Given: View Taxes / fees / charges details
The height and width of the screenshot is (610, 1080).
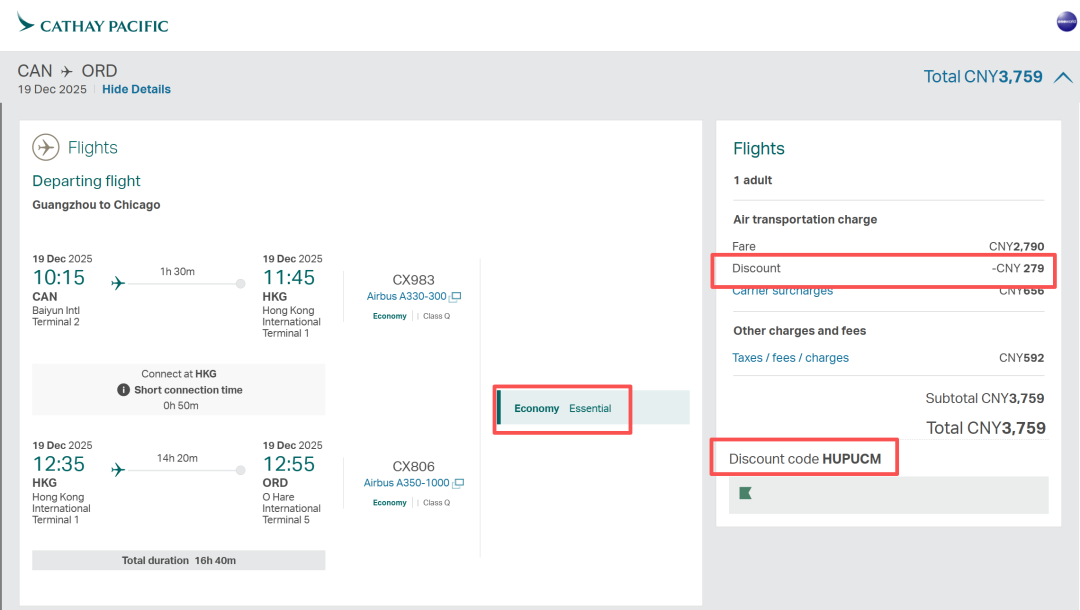Looking at the screenshot, I should 790,358.
